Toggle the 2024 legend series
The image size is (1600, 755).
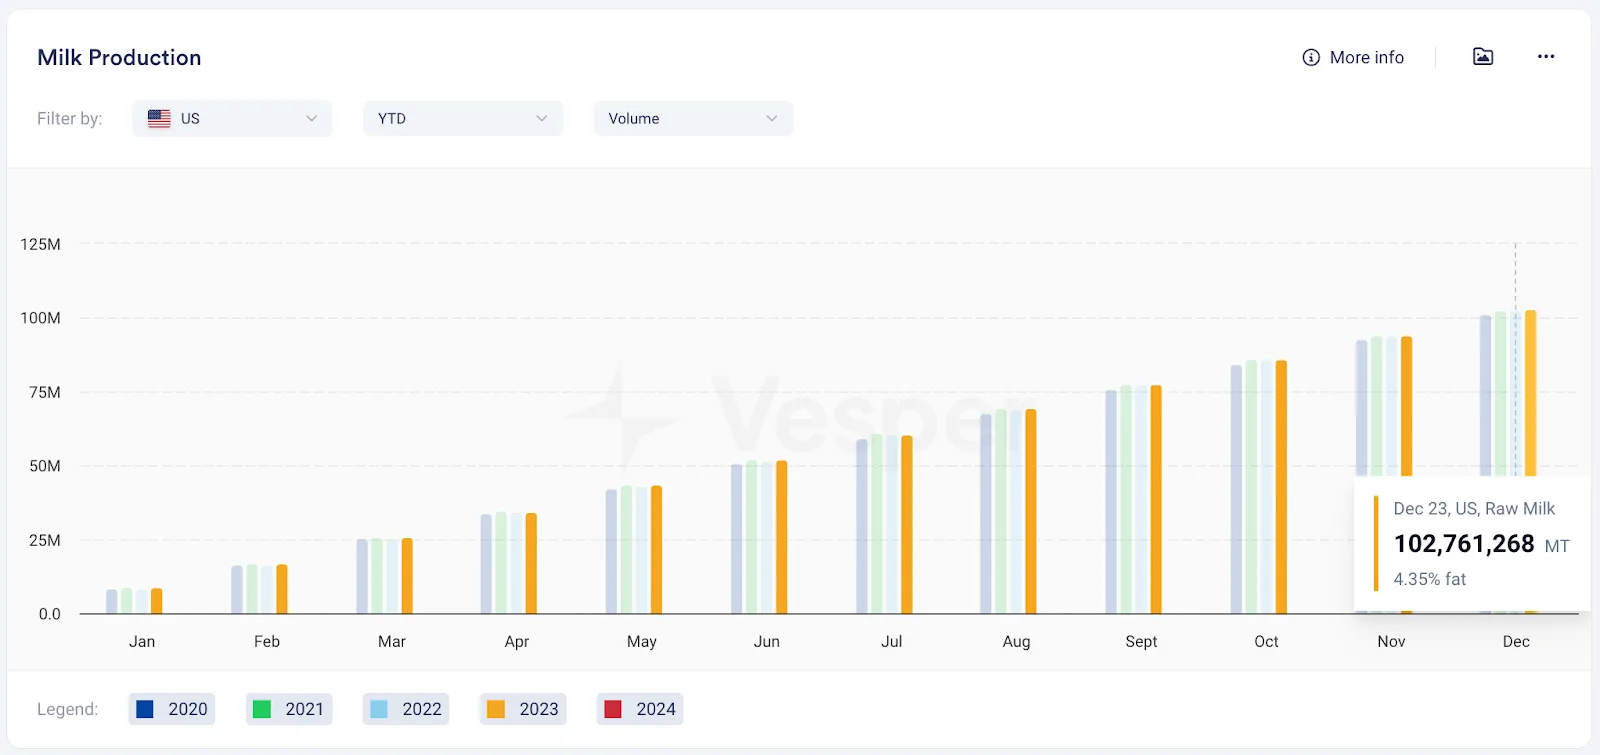click(x=640, y=709)
